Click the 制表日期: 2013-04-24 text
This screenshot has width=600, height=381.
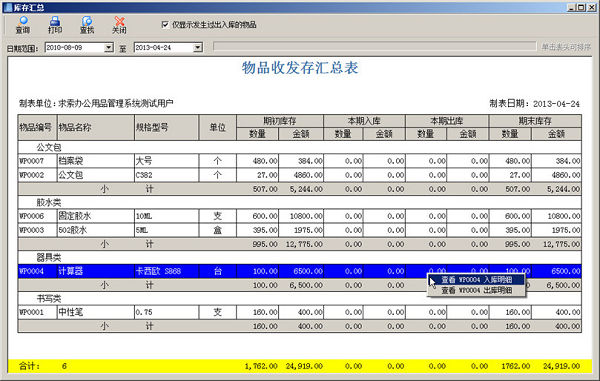pos(535,104)
